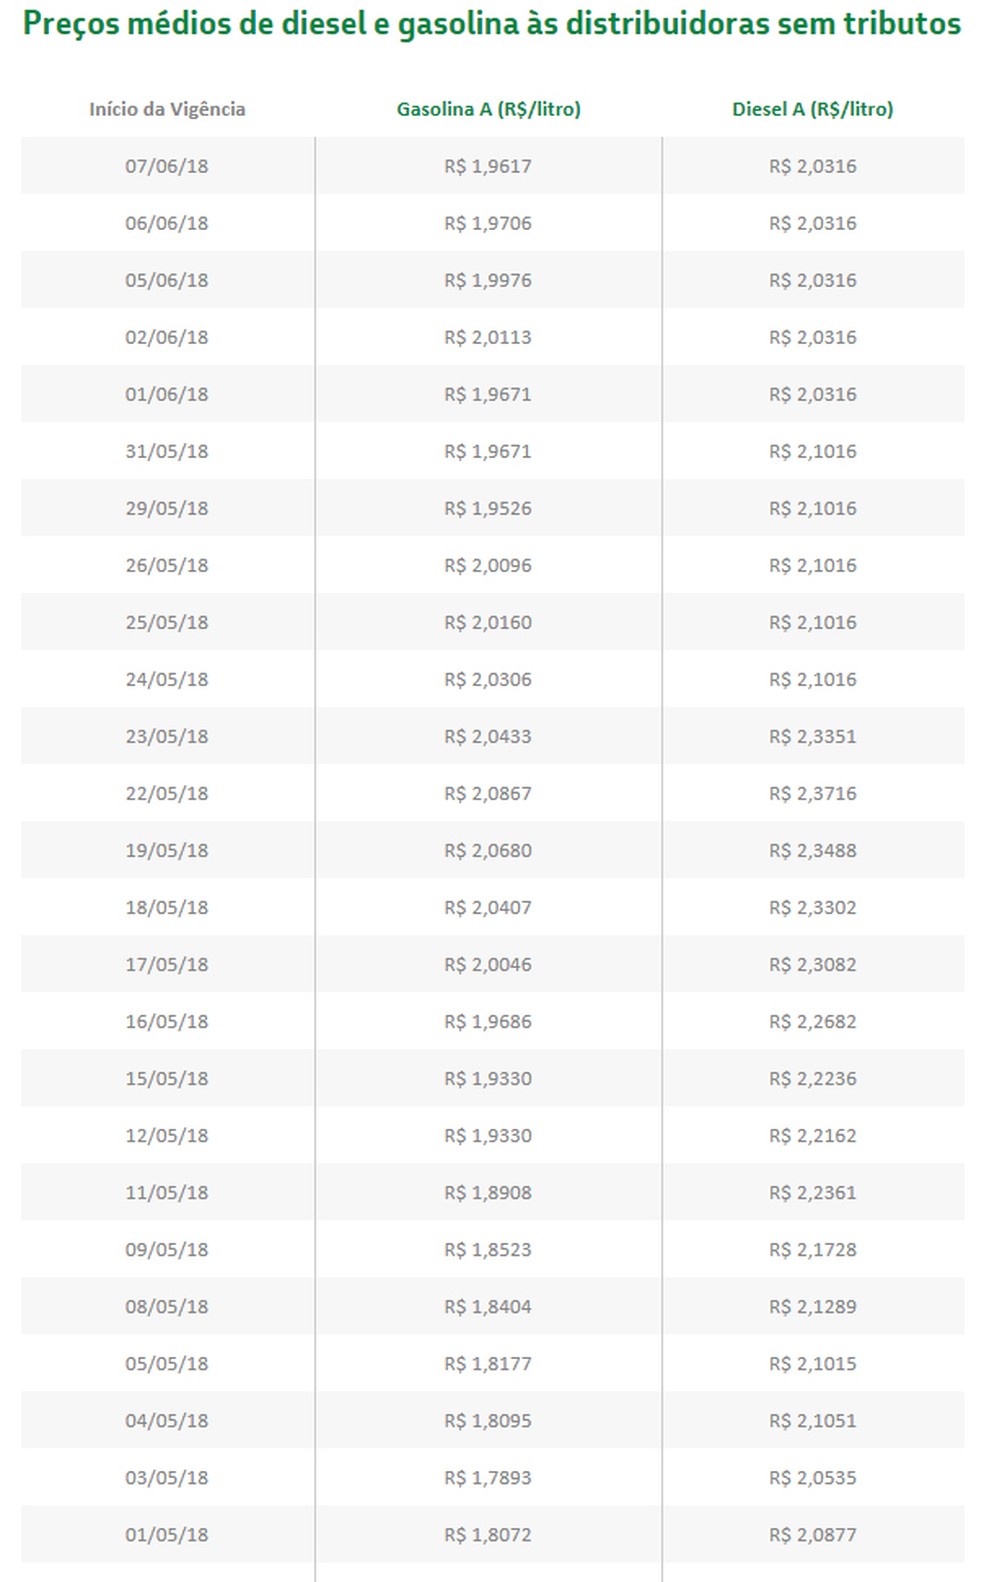Select gasoline price R$ 2,0113
This screenshot has width=984, height=1582.
coord(488,337)
